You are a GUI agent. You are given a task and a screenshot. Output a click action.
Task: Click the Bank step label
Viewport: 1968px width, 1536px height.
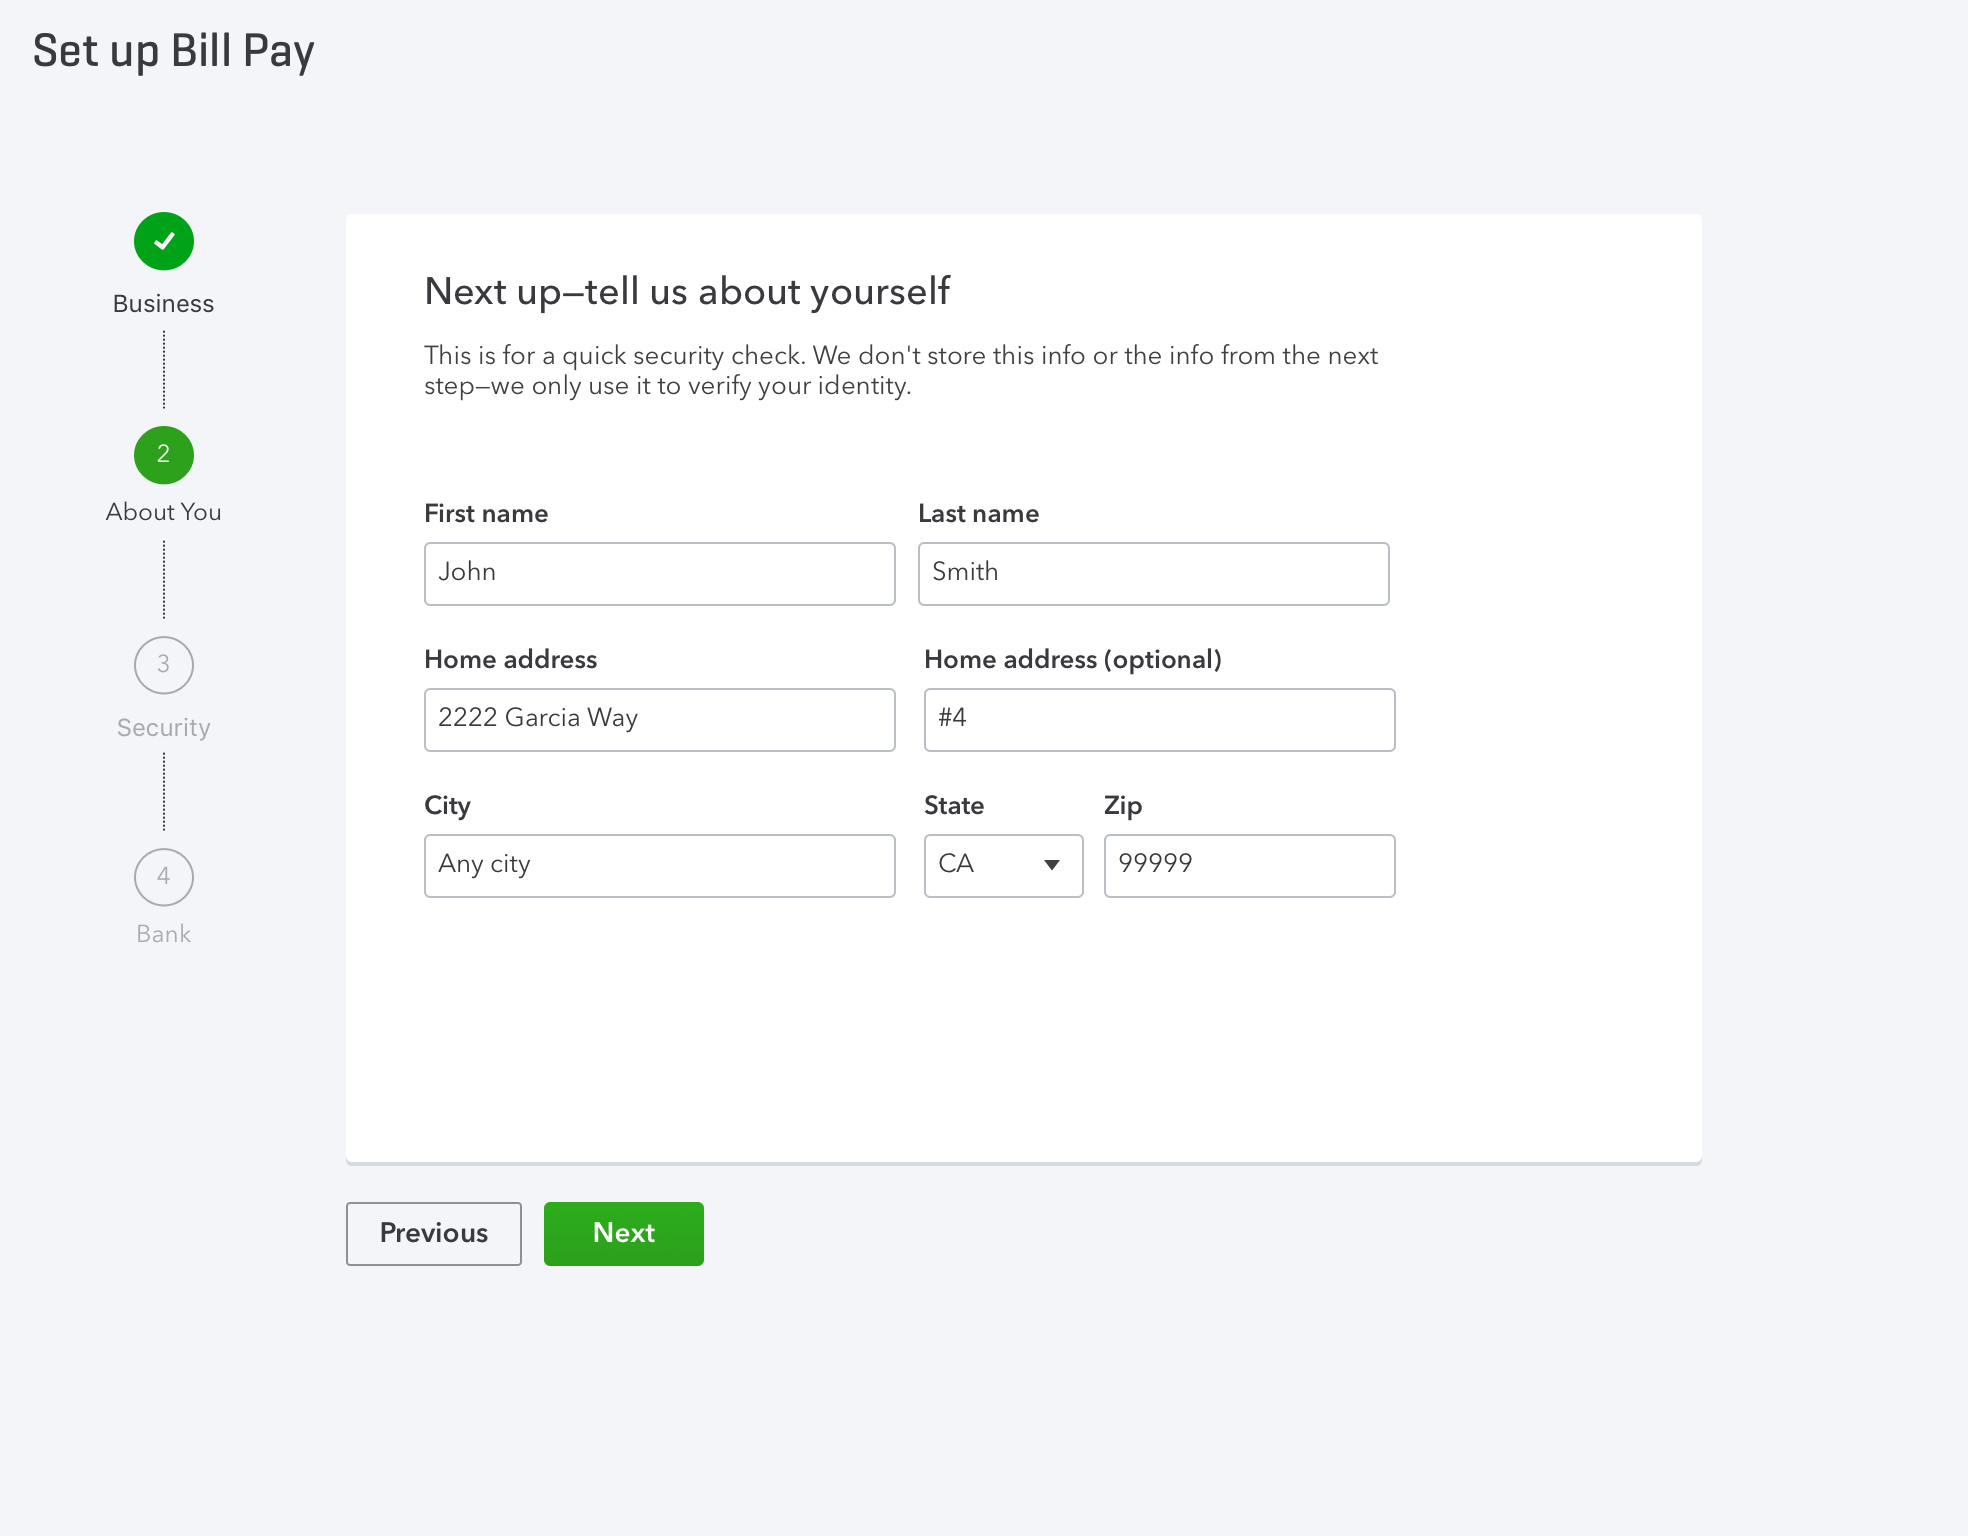(x=163, y=934)
